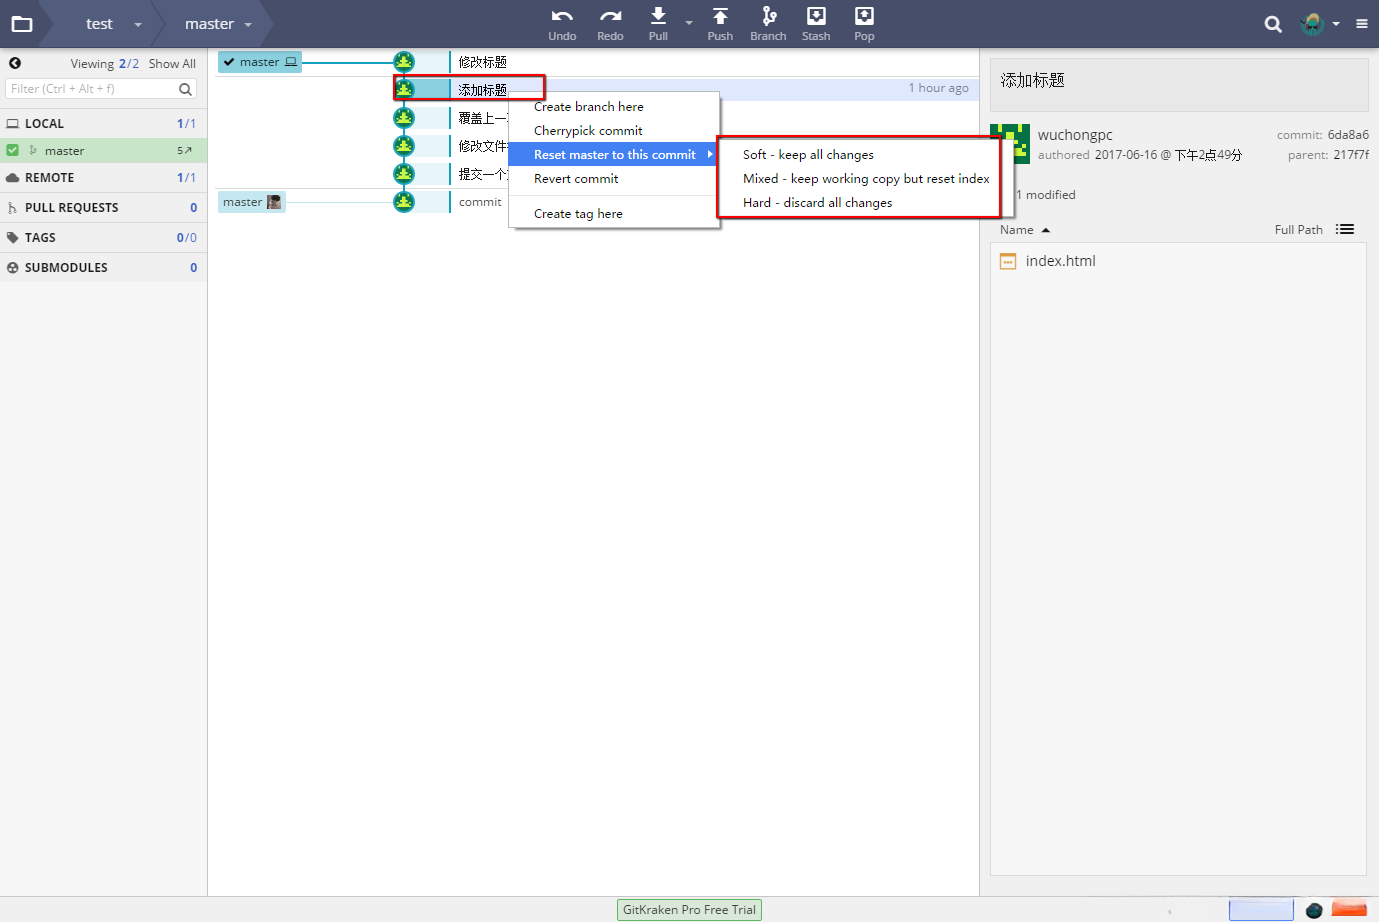Open the profile dropdown arrow beside the avatar
This screenshot has width=1379, height=922.
[1336, 24]
